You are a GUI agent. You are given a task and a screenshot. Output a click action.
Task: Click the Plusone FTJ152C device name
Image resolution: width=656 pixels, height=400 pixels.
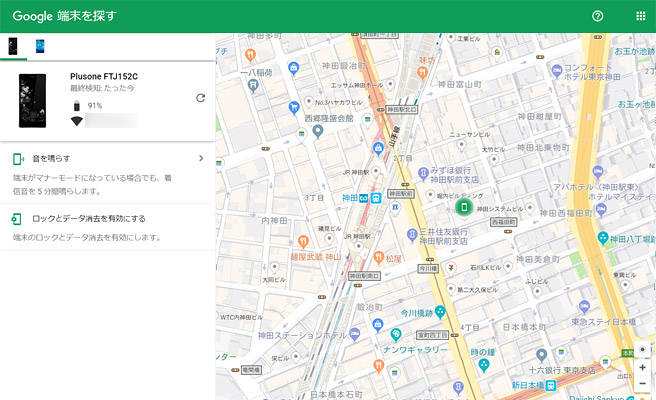(104, 77)
